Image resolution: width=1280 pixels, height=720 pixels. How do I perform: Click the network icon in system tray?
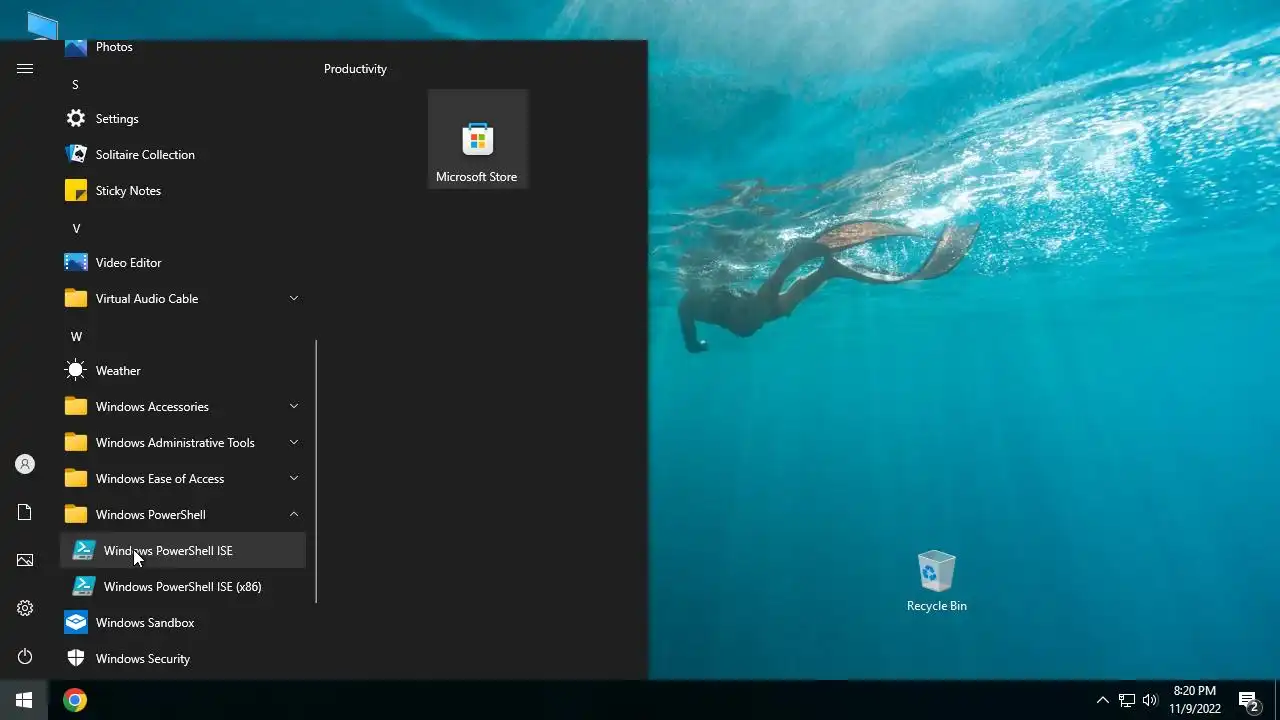point(1126,700)
